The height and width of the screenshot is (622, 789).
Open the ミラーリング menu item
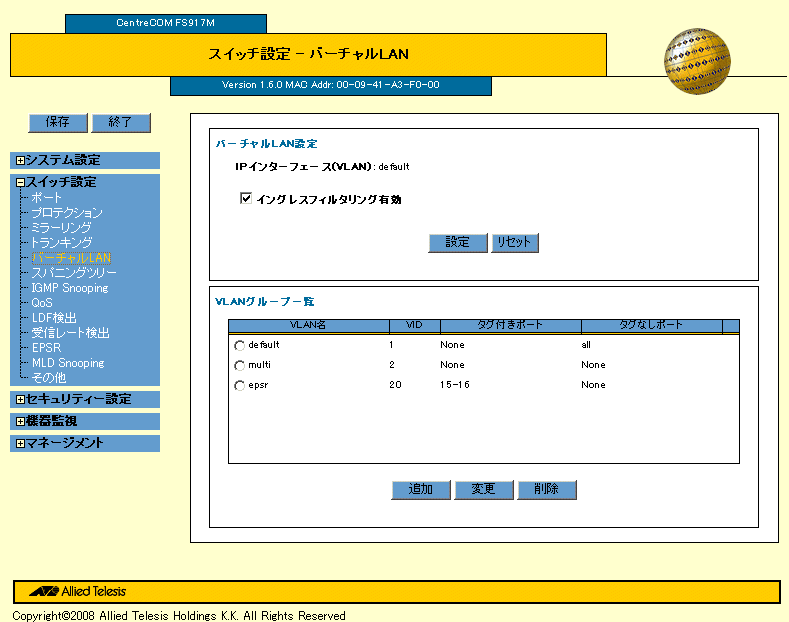(x=61, y=227)
